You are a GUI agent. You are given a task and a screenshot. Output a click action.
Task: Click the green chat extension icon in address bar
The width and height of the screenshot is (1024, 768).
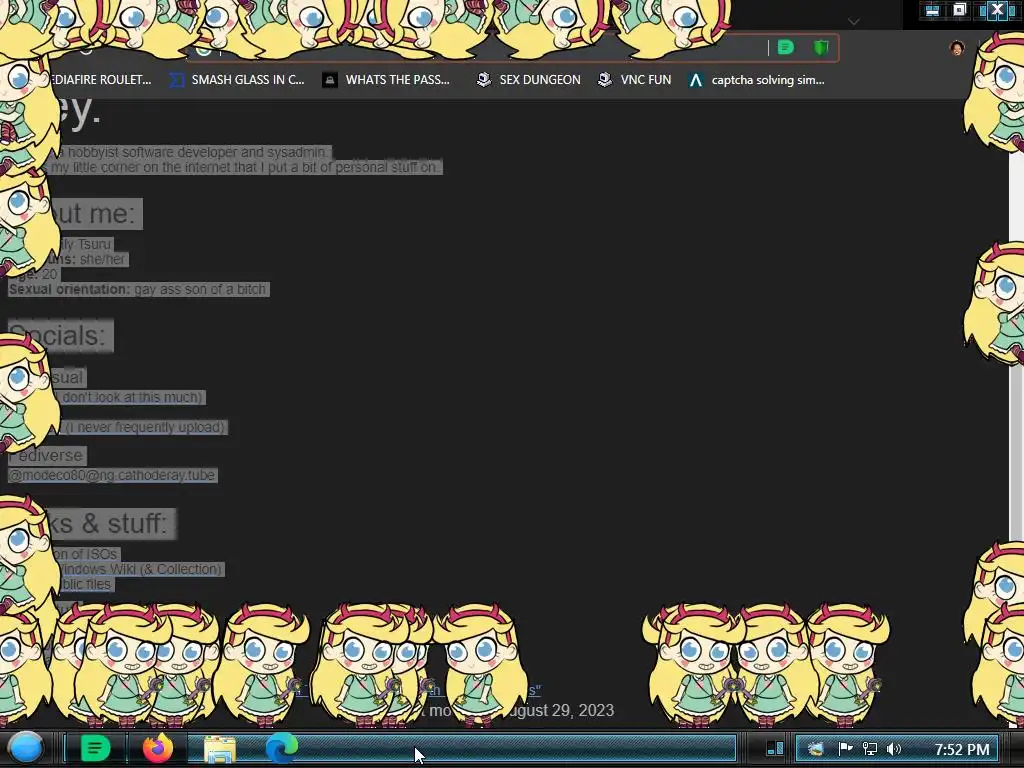click(786, 47)
